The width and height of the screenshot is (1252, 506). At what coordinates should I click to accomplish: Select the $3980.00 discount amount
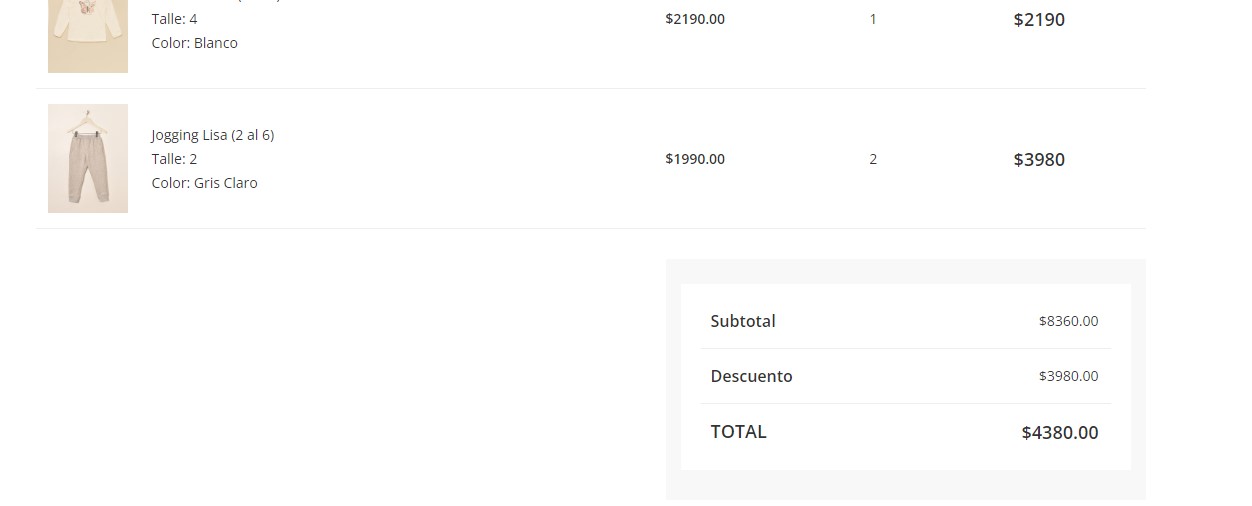pyautogui.click(x=1068, y=376)
